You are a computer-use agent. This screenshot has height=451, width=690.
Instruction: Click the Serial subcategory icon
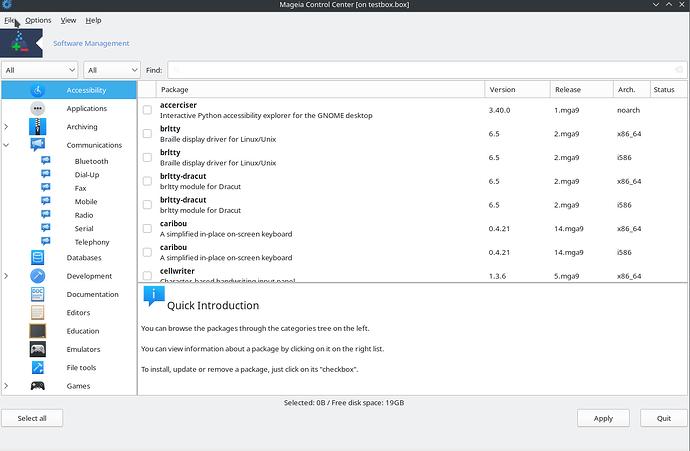click(x=46, y=228)
